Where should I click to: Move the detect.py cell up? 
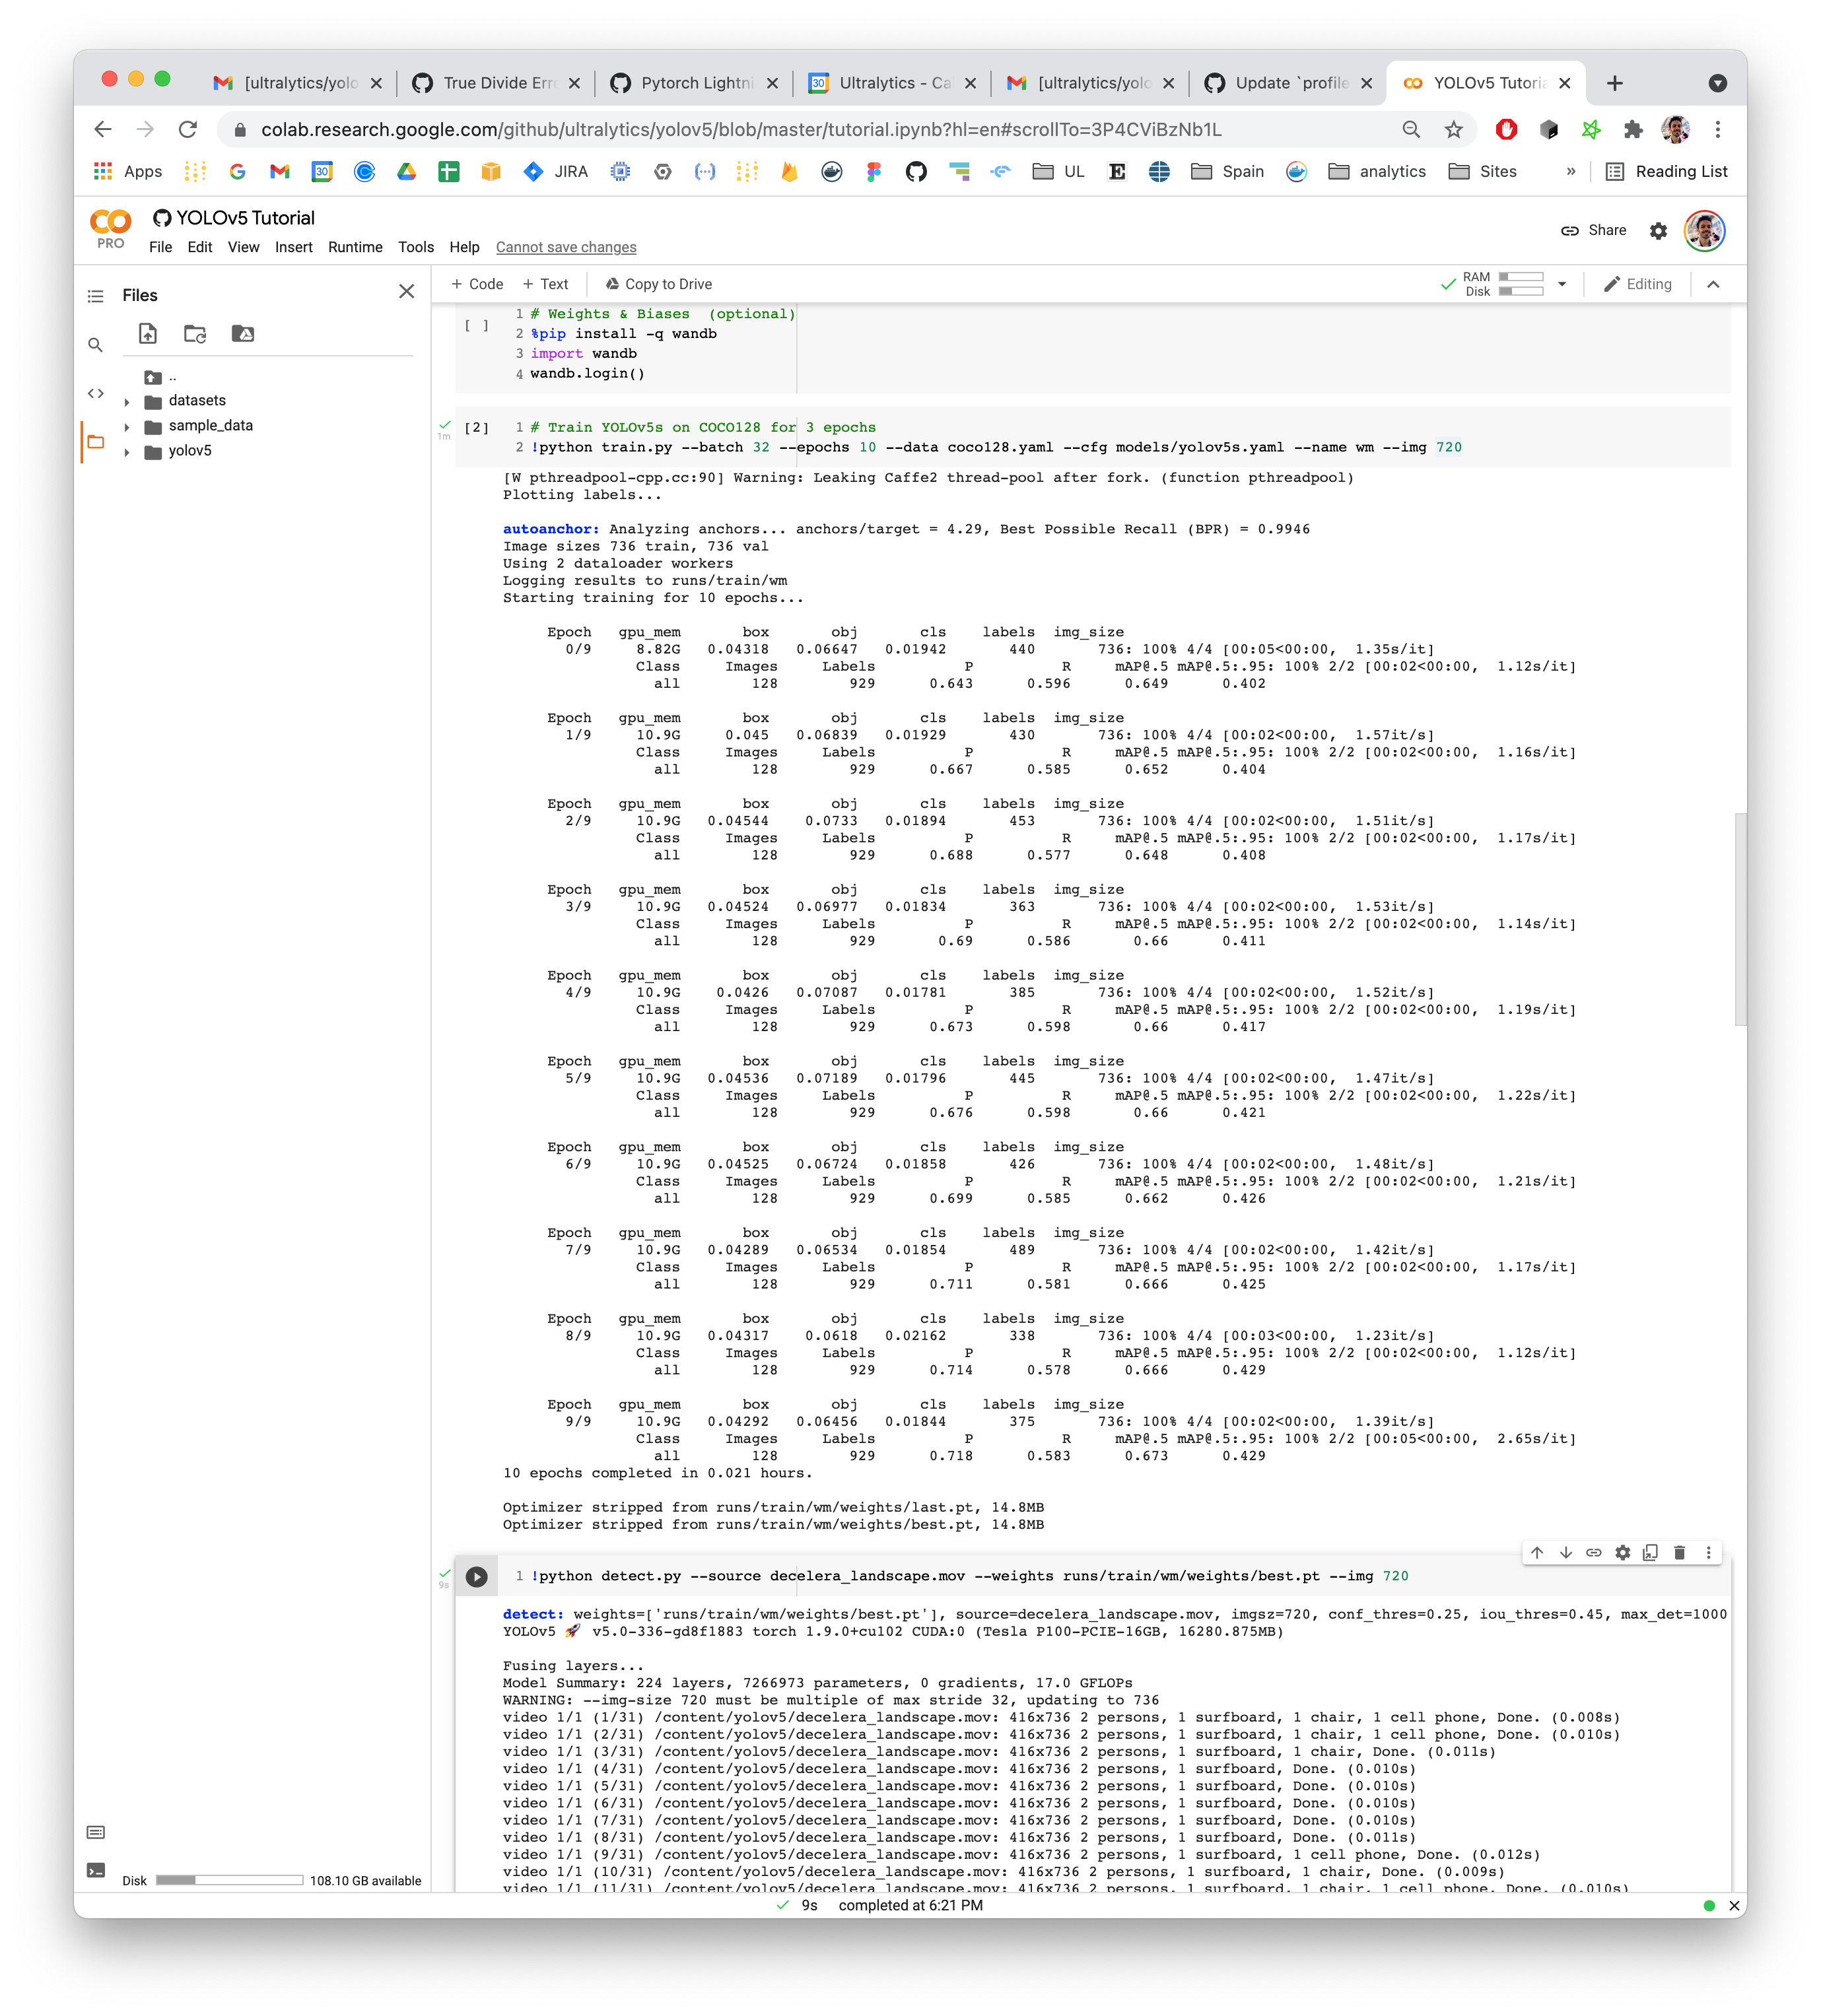point(1536,1553)
